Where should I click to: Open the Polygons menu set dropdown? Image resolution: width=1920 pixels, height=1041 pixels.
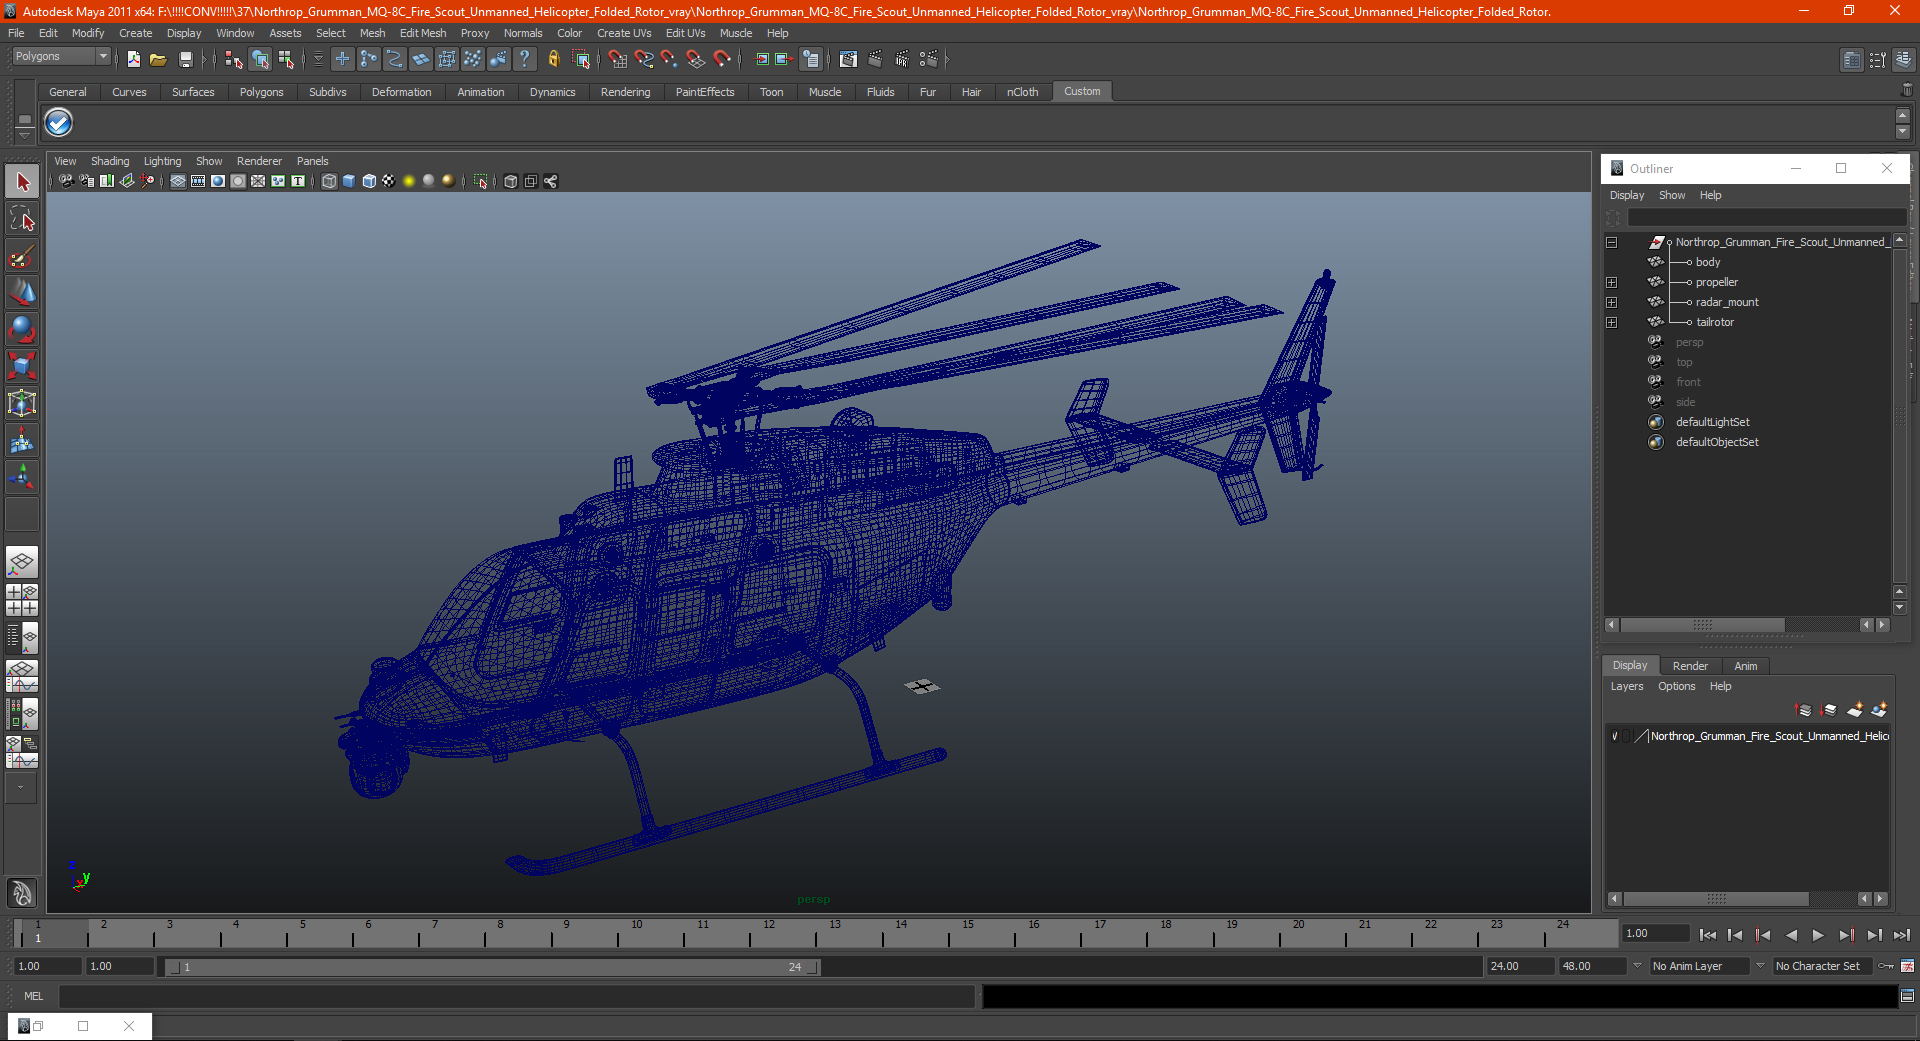pos(61,57)
